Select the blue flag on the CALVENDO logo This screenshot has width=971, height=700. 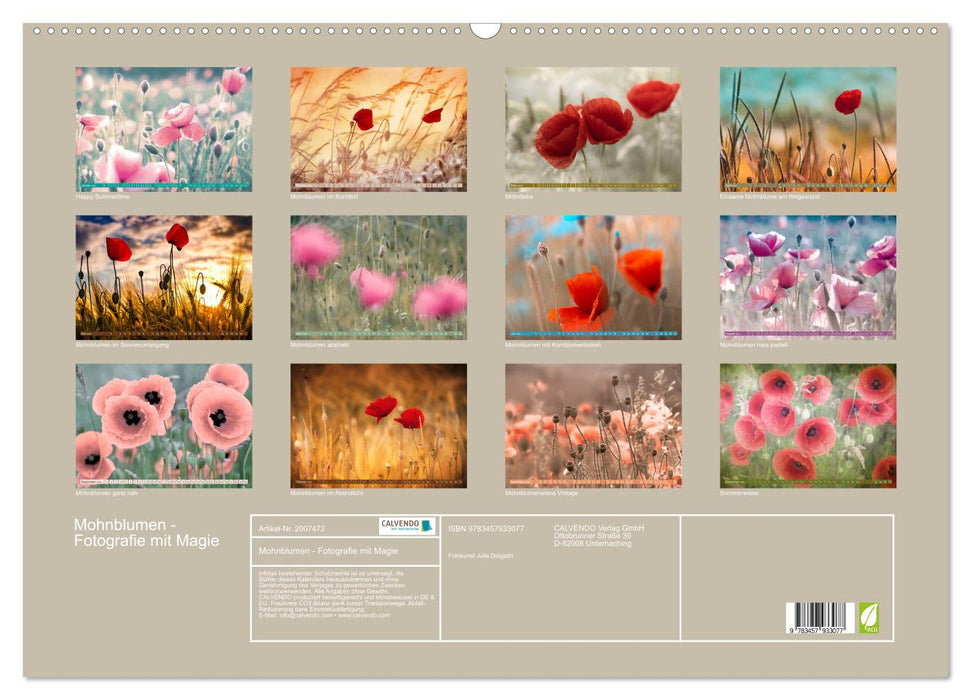tap(428, 526)
